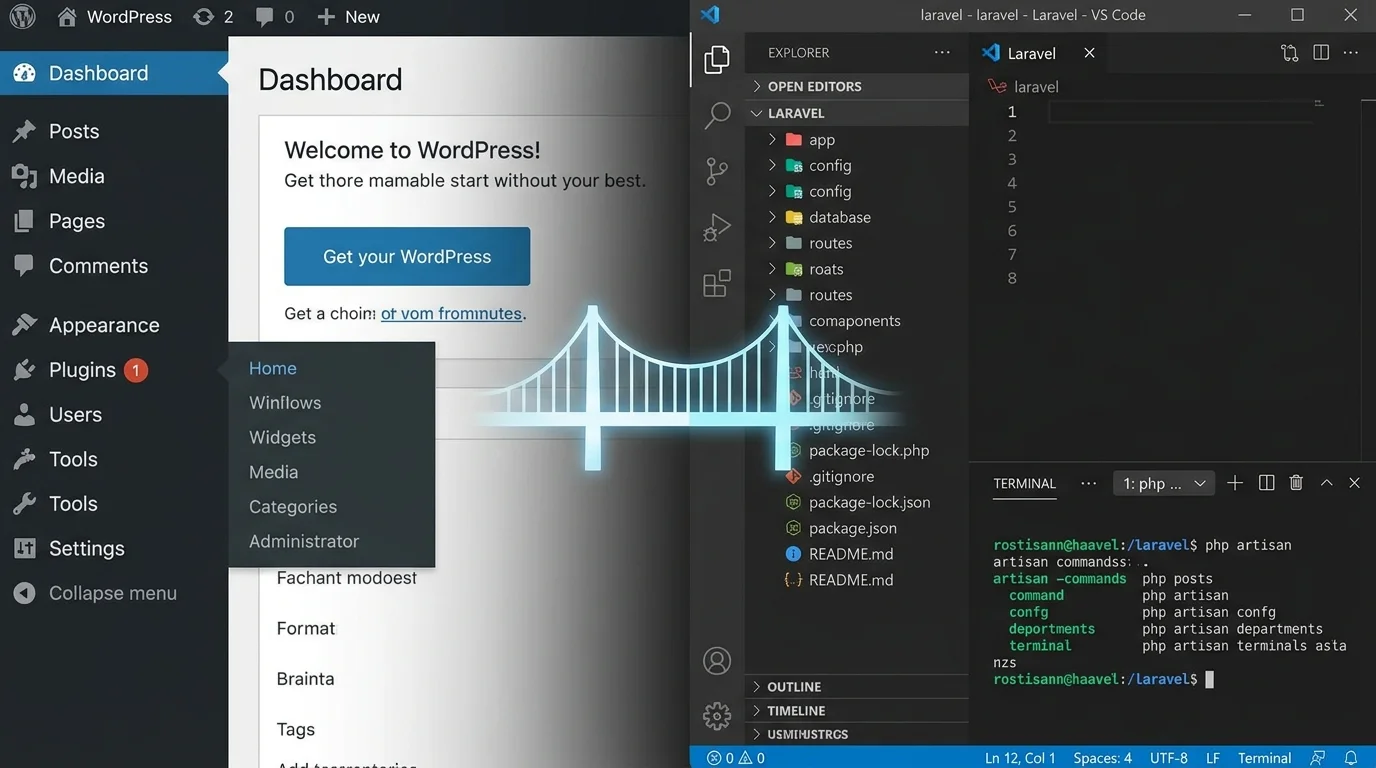Screen dimensions: 1376x768
Task: Select Dashboard in the WordPress sidebar
Action: click(114, 73)
